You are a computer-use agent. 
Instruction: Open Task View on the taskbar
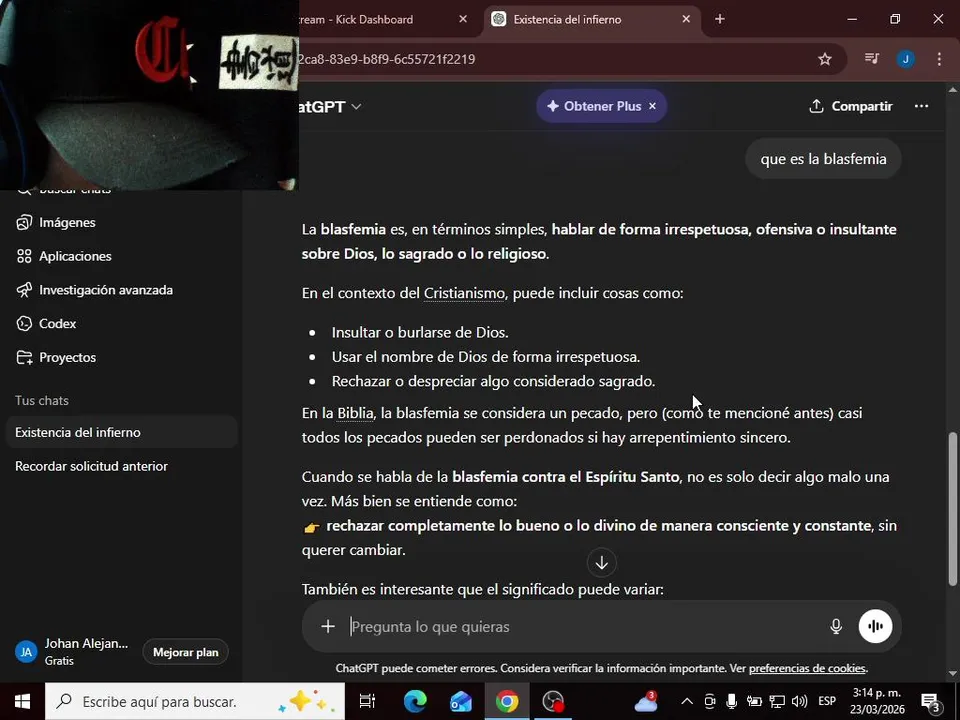[x=367, y=702]
